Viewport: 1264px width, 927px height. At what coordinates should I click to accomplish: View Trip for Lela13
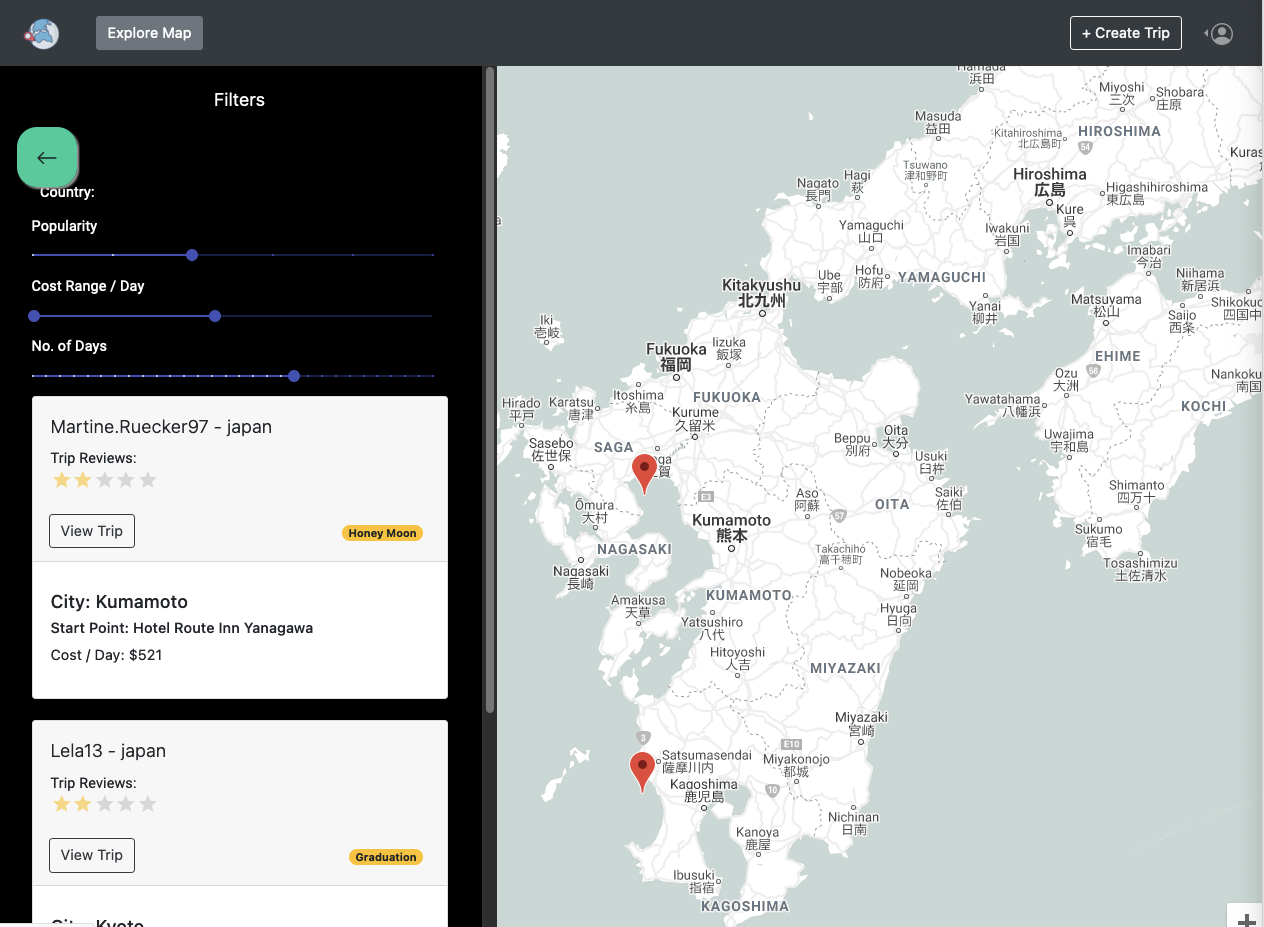tap(92, 855)
